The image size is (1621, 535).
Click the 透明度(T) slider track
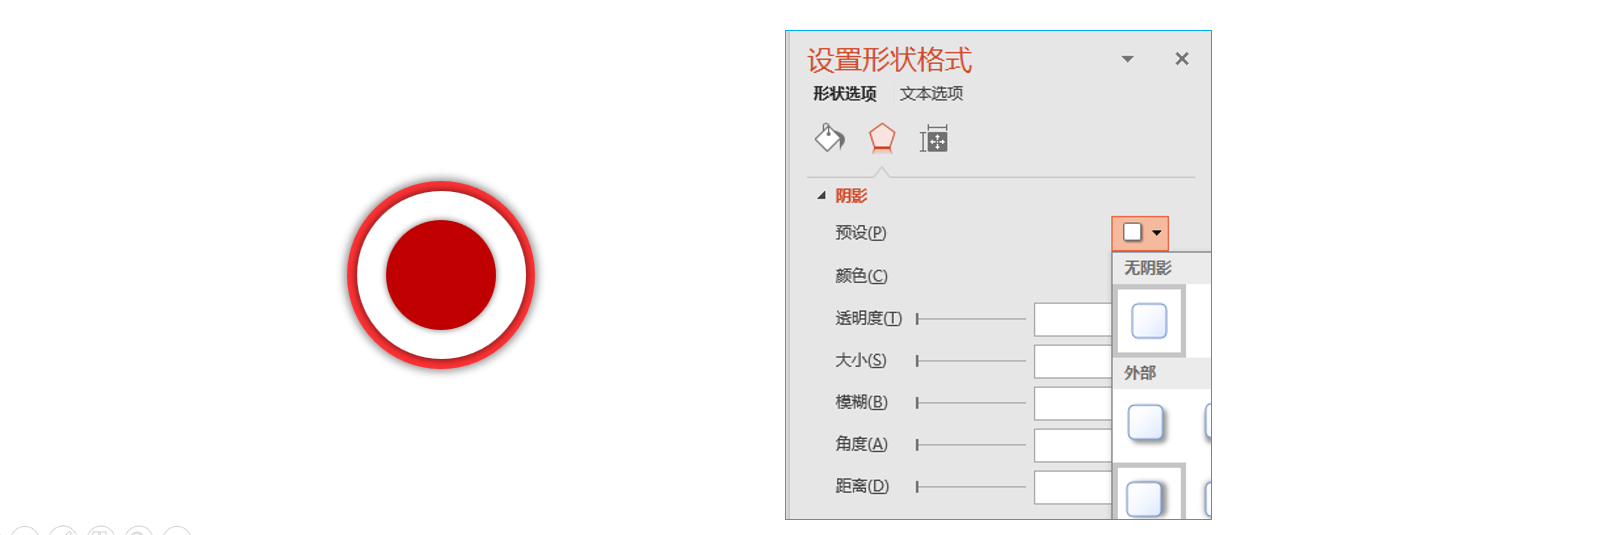click(x=971, y=319)
